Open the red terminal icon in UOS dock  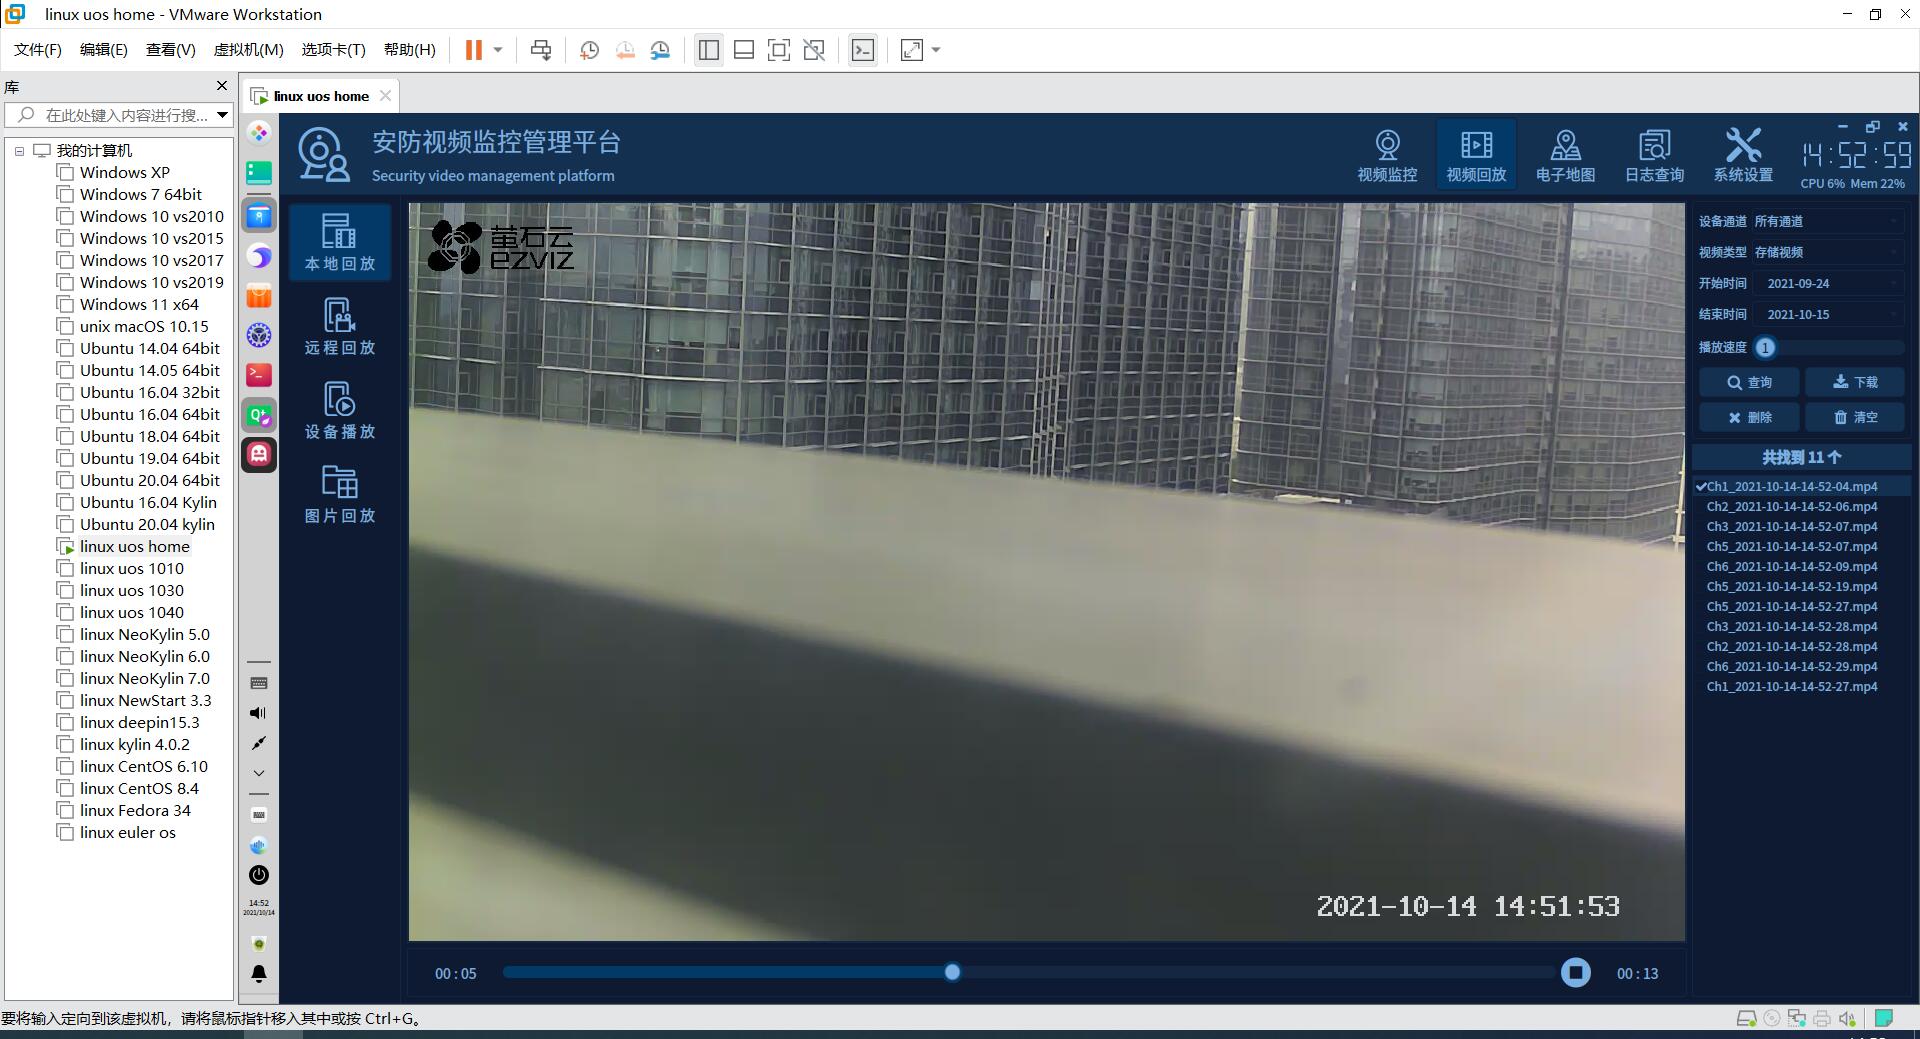pos(259,374)
